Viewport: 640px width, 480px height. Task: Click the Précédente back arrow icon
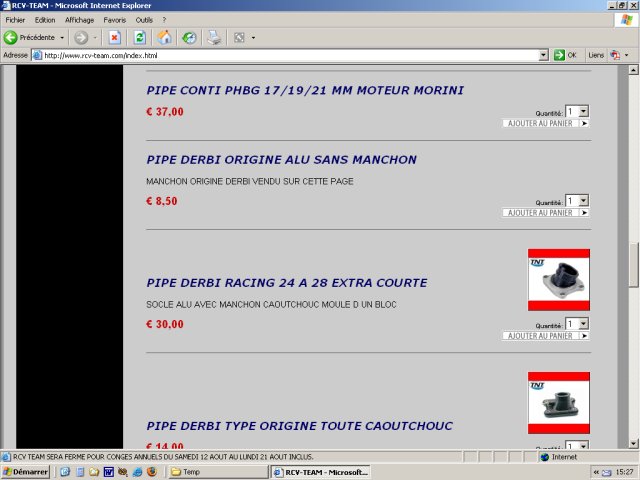(11, 37)
